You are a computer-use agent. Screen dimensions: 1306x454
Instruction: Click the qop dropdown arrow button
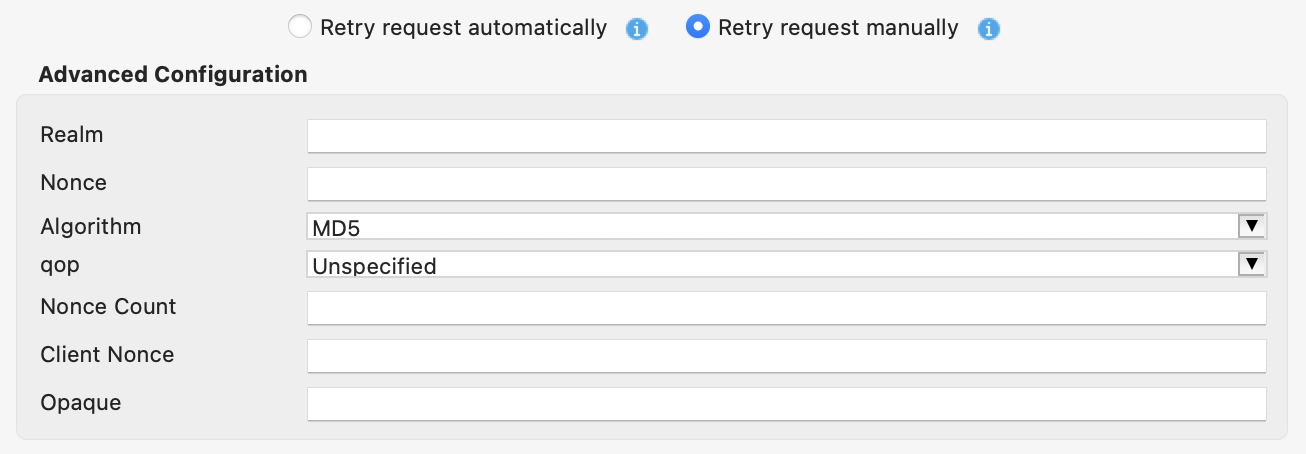point(1252,264)
